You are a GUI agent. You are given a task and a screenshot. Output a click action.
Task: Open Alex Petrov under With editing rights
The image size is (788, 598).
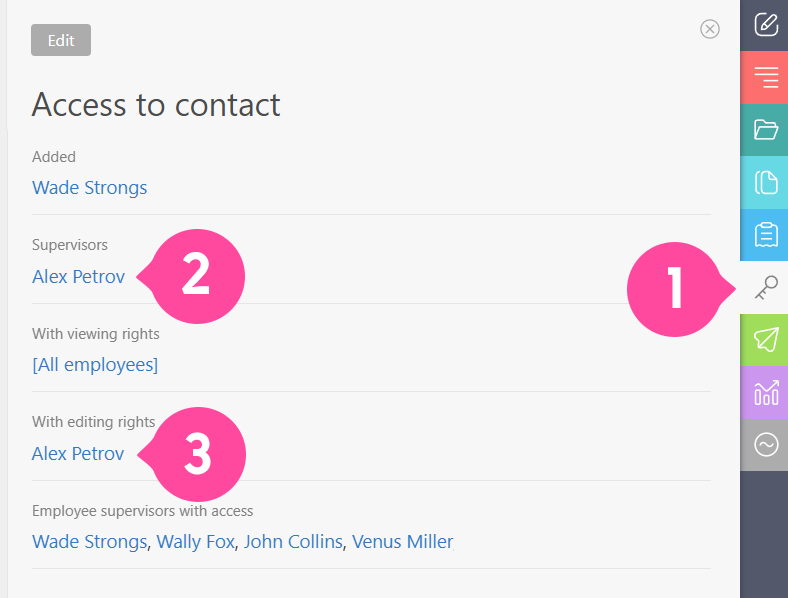(78, 453)
